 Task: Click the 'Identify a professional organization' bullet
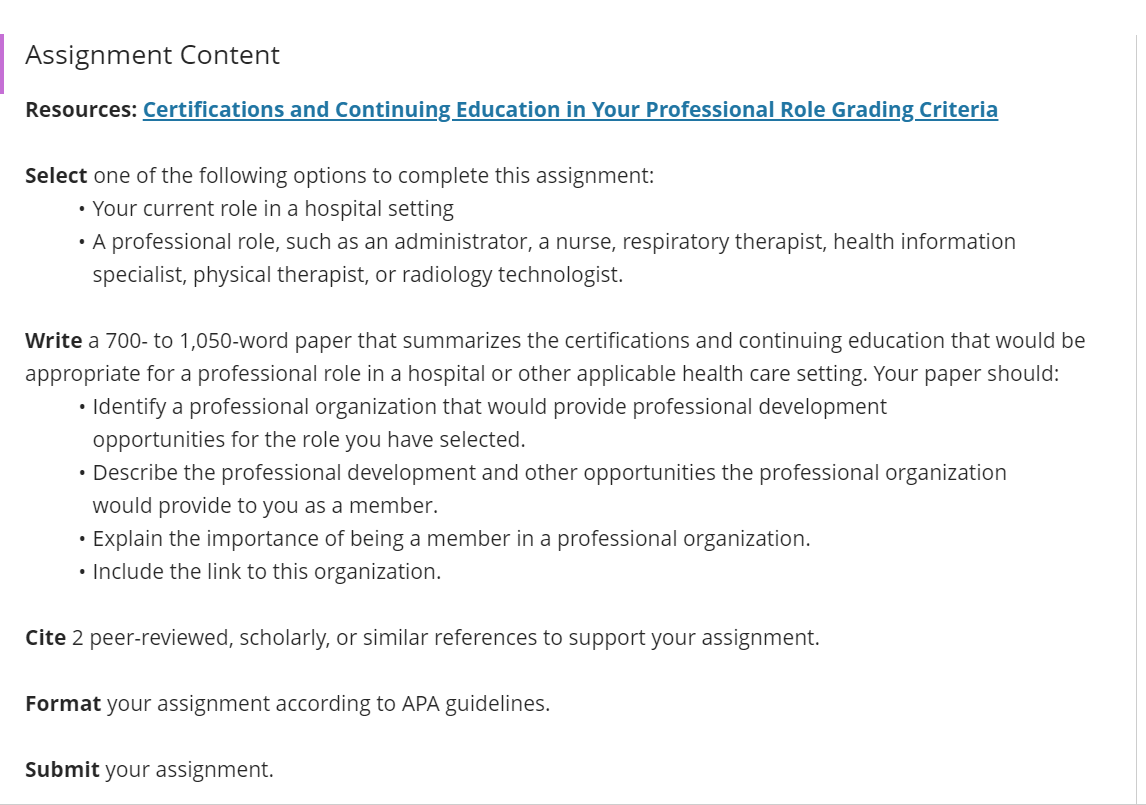[490, 407]
